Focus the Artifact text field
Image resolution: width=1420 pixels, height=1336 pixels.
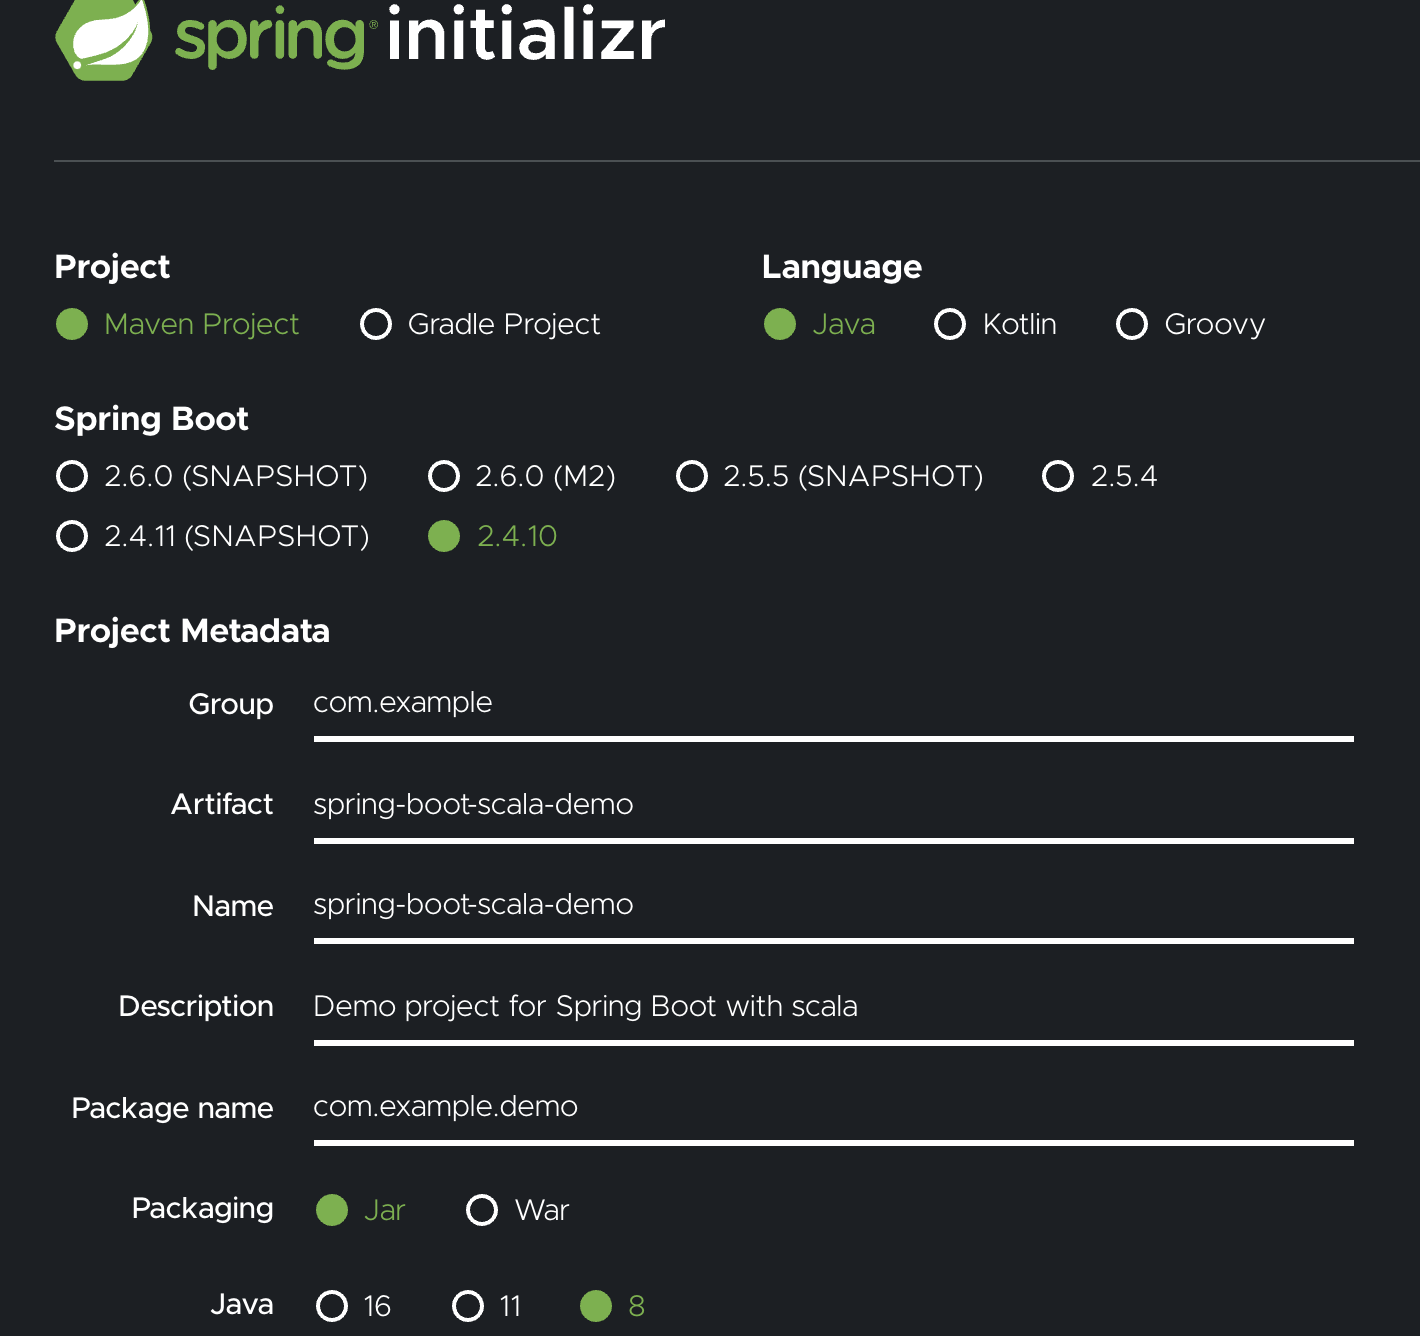click(832, 805)
